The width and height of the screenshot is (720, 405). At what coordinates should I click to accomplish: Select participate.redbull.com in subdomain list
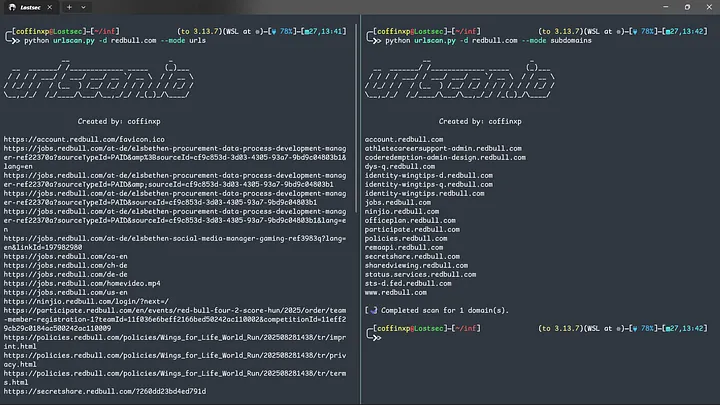tap(412, 229)
